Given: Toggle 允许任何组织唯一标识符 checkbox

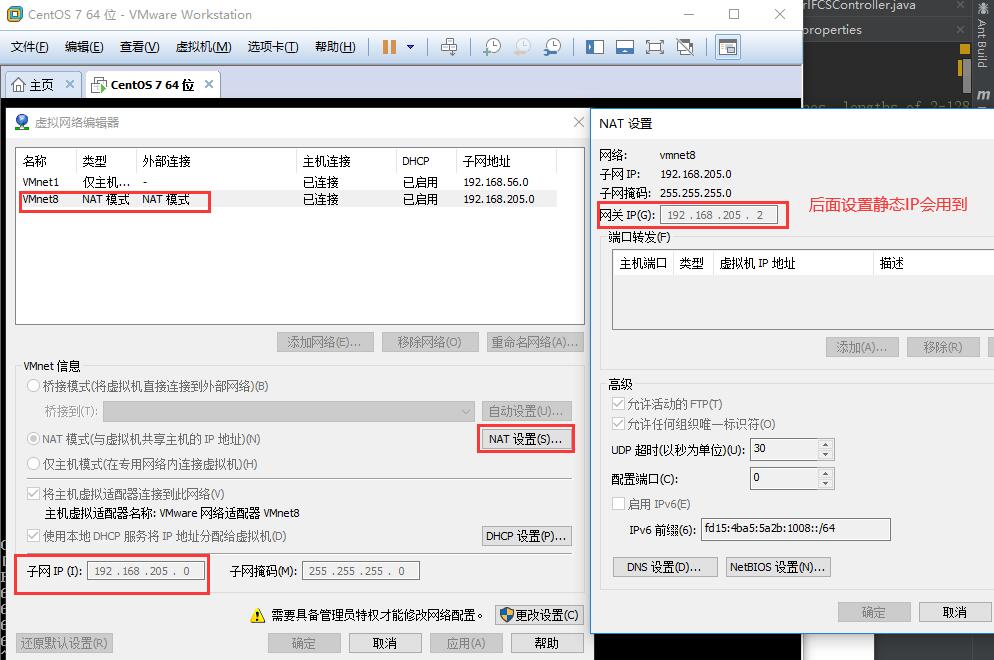Looking at the screenshot, I should pos(618,424).
